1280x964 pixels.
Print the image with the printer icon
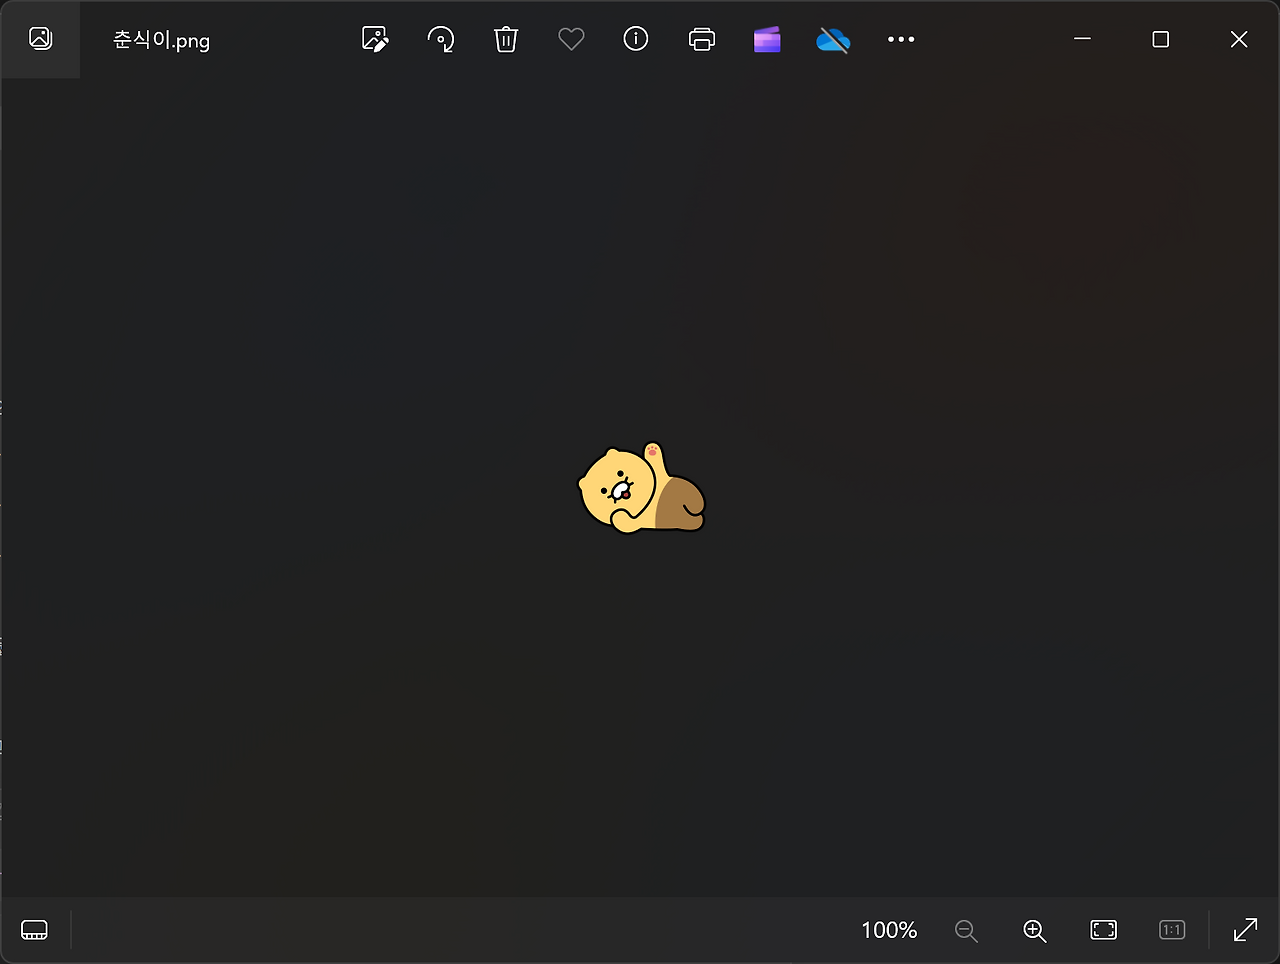click(x=702, y=39)
